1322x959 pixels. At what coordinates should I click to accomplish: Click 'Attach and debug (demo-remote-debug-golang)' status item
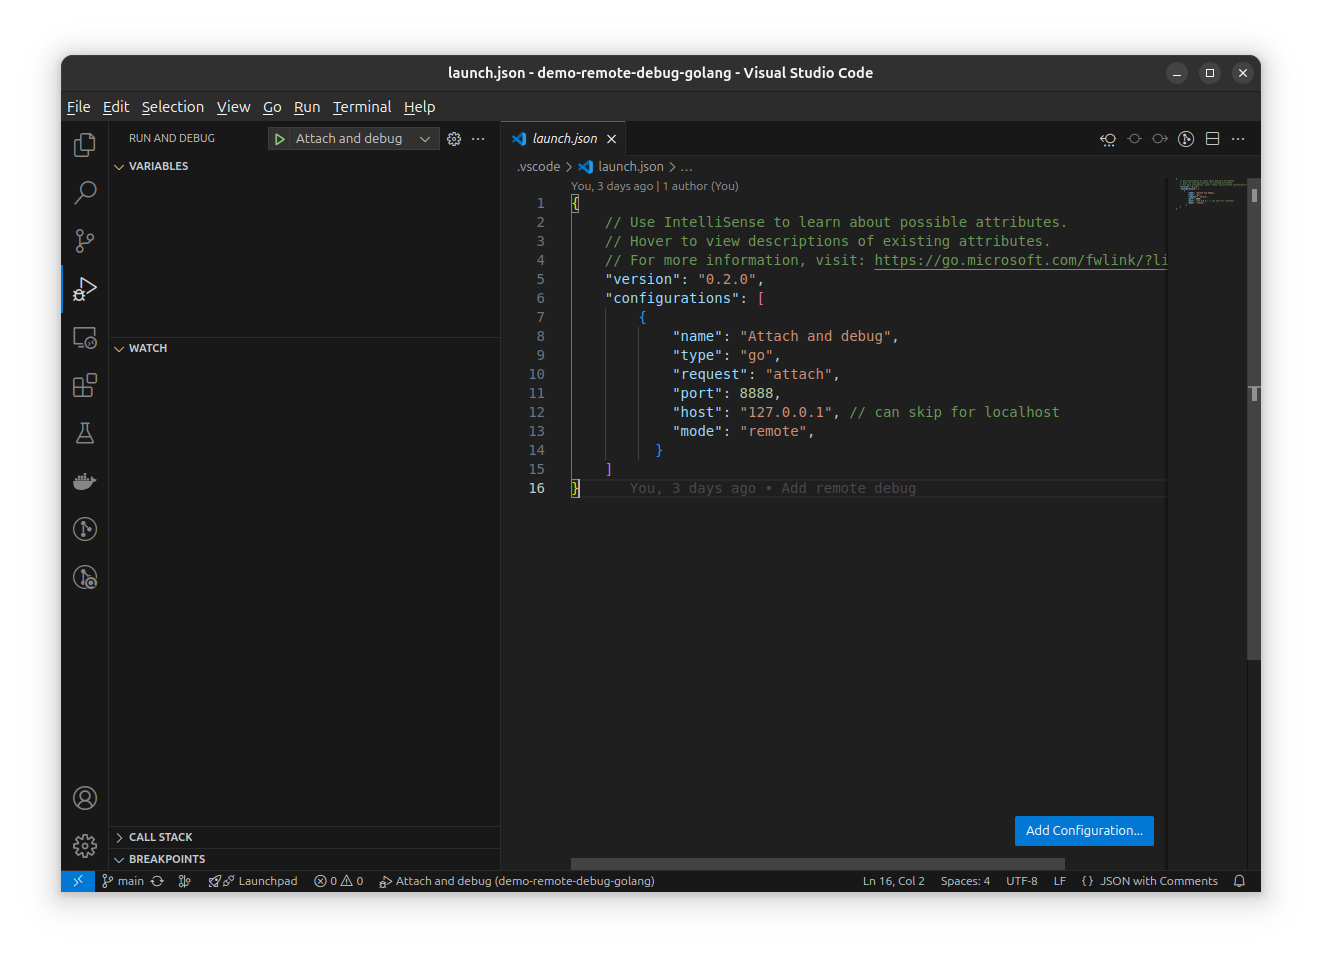[x=517, y=881]
